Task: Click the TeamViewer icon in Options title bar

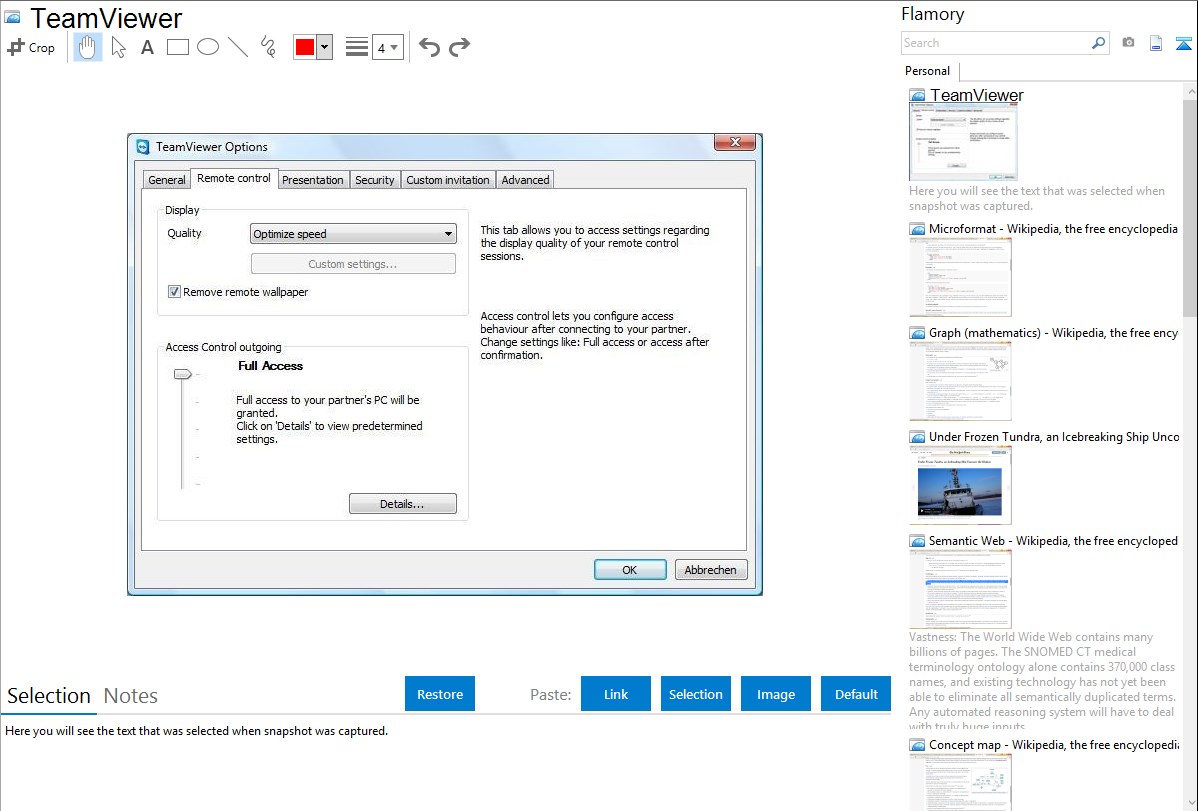Action: [143, 147]
